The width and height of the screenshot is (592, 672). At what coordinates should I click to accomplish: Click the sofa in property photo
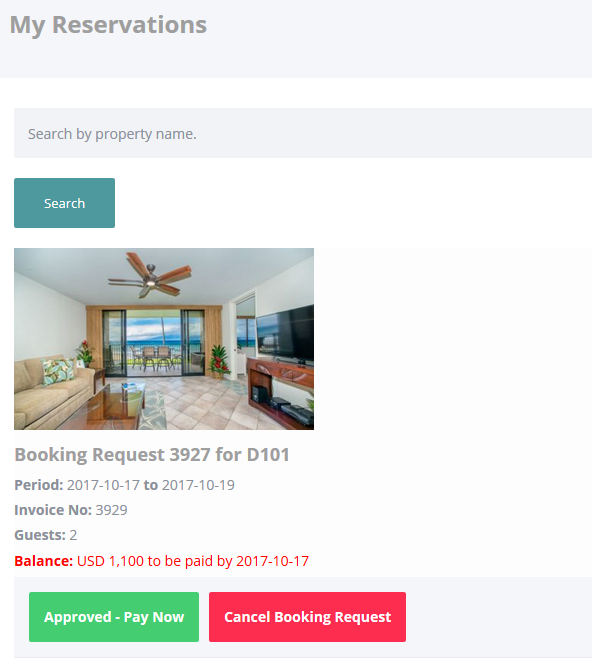click(54, 392)
